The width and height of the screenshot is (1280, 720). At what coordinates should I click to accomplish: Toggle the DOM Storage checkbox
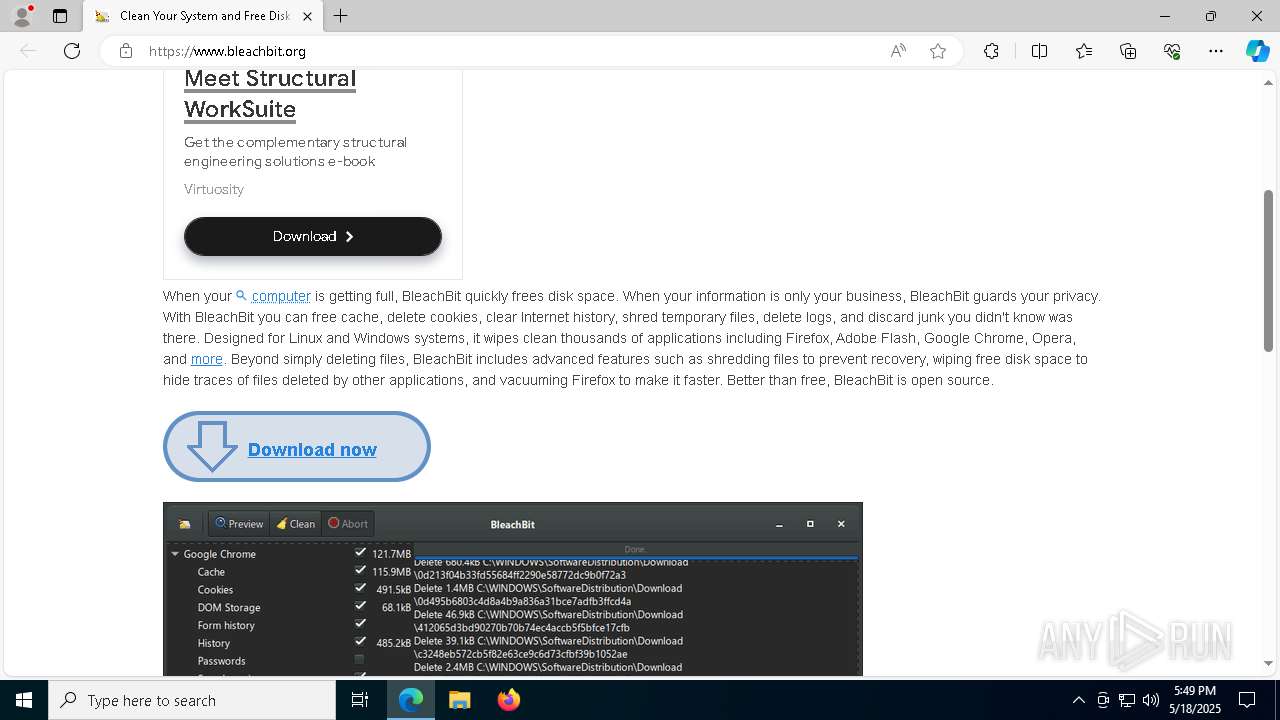pyautogui.click(x=360, y=606)
